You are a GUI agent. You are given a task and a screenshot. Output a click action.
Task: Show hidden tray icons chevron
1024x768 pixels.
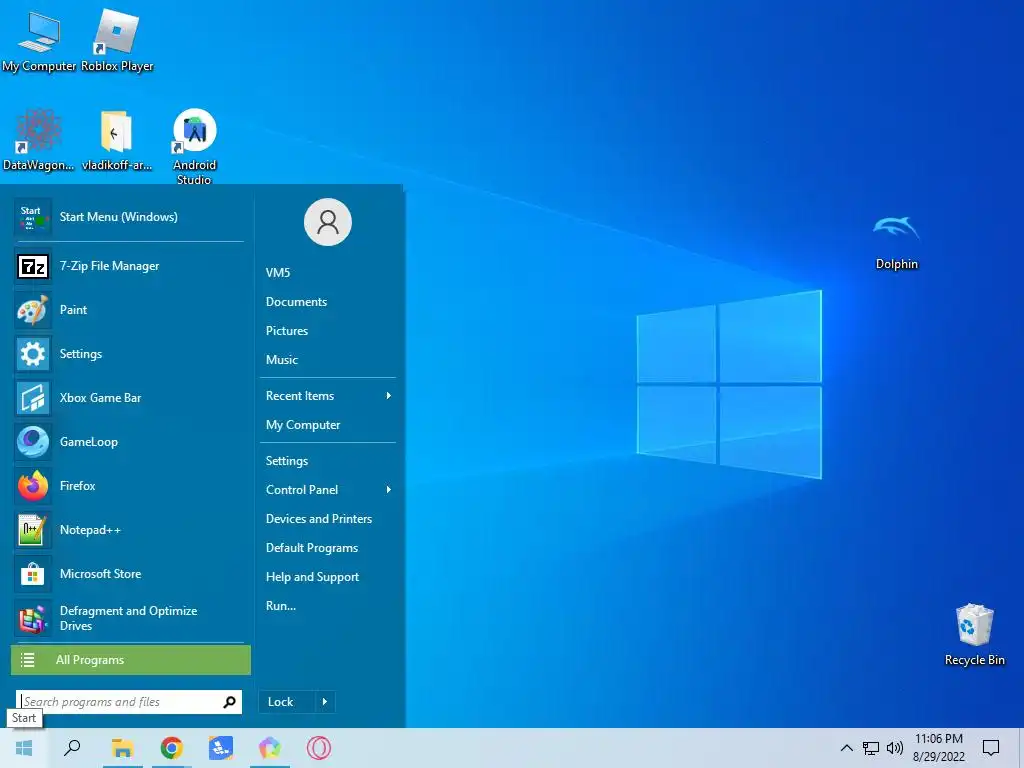(x=846, y=748)
